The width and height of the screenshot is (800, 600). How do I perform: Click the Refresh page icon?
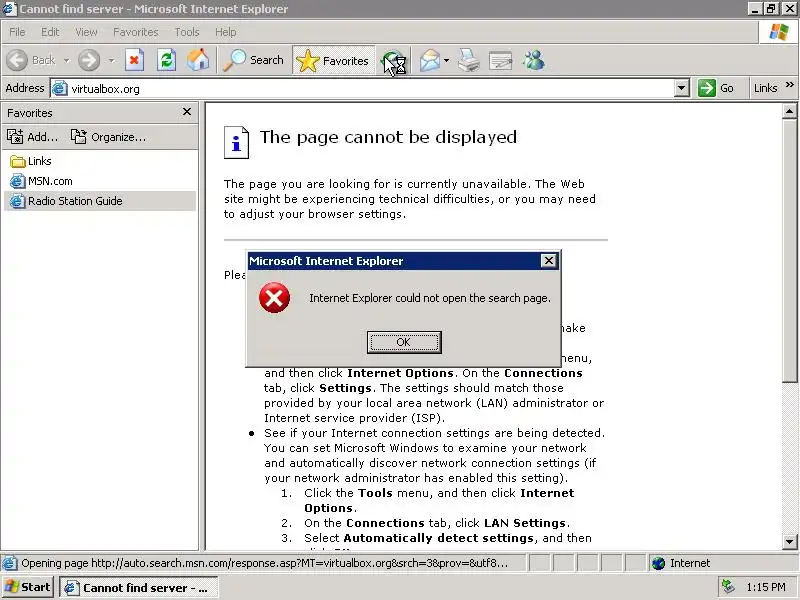pyautogui.click(x=166, y=60)
